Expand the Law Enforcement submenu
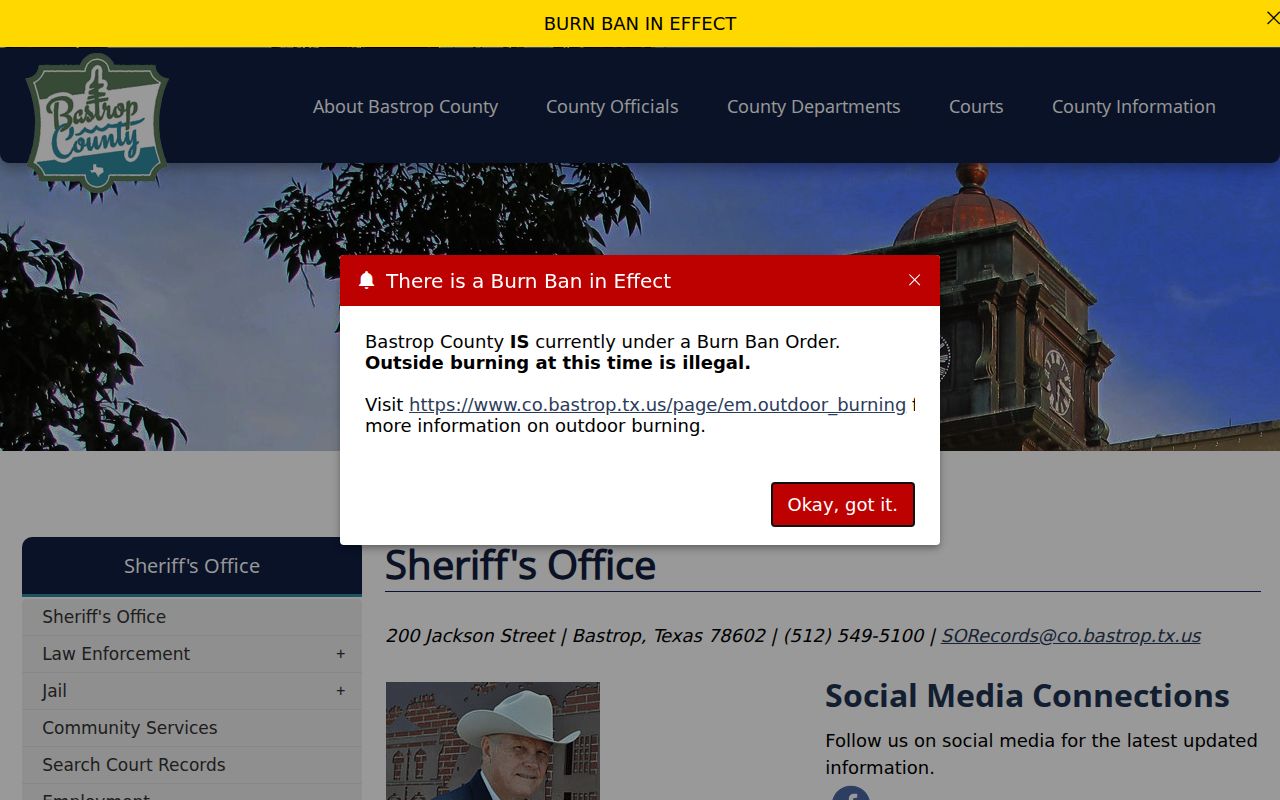Viewport: 1280px width, 800px height. tap(340, 654)
